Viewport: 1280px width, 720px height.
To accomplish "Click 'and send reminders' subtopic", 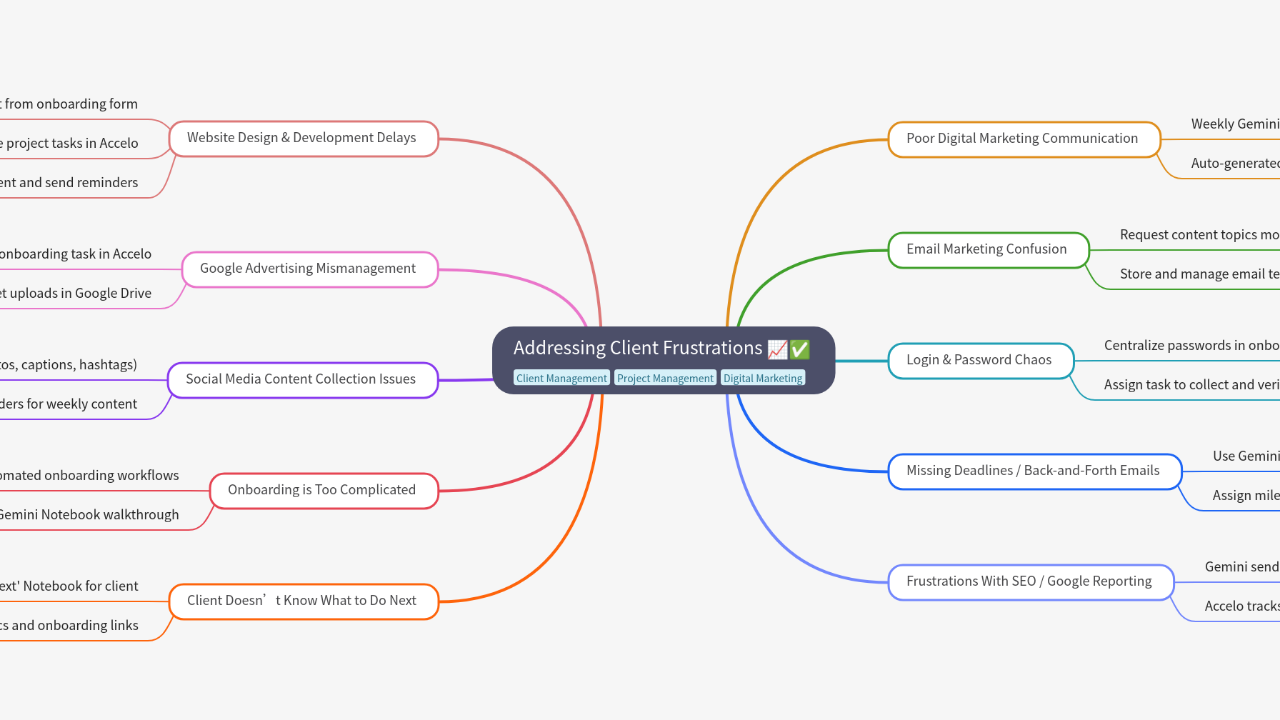I will [x=69, y=182].
